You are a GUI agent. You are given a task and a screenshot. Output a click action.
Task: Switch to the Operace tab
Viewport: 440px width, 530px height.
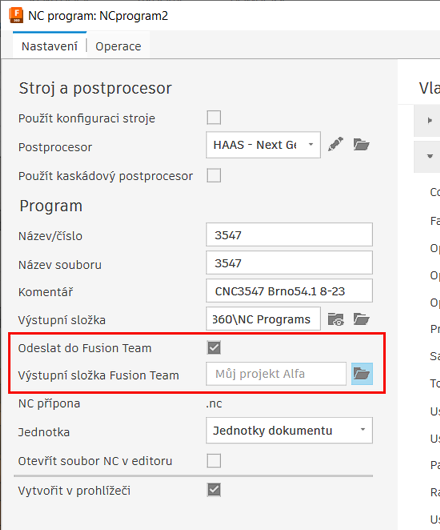pyautogui.click(x=118, y=46)
